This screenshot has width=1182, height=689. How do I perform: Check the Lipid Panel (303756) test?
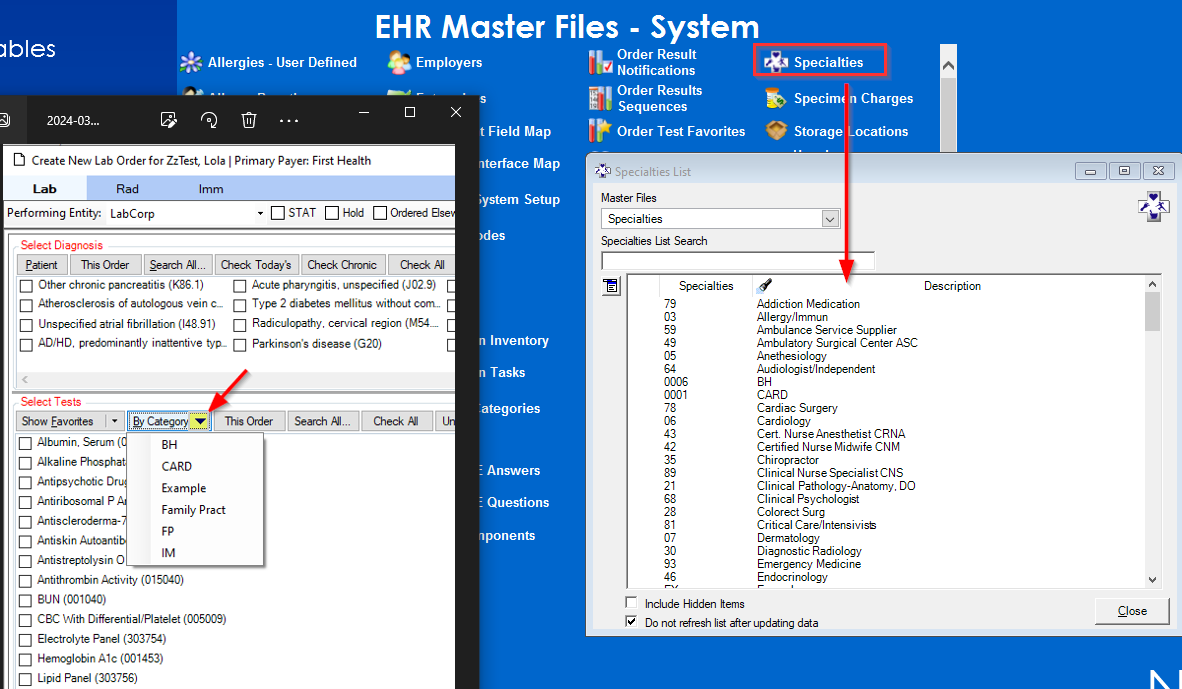pos(25,678)
